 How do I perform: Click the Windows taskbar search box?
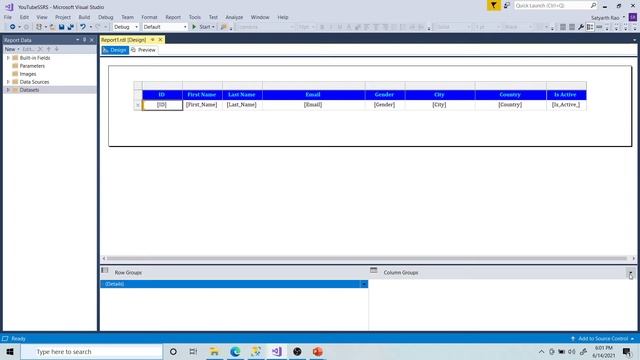tap(91, 351)
